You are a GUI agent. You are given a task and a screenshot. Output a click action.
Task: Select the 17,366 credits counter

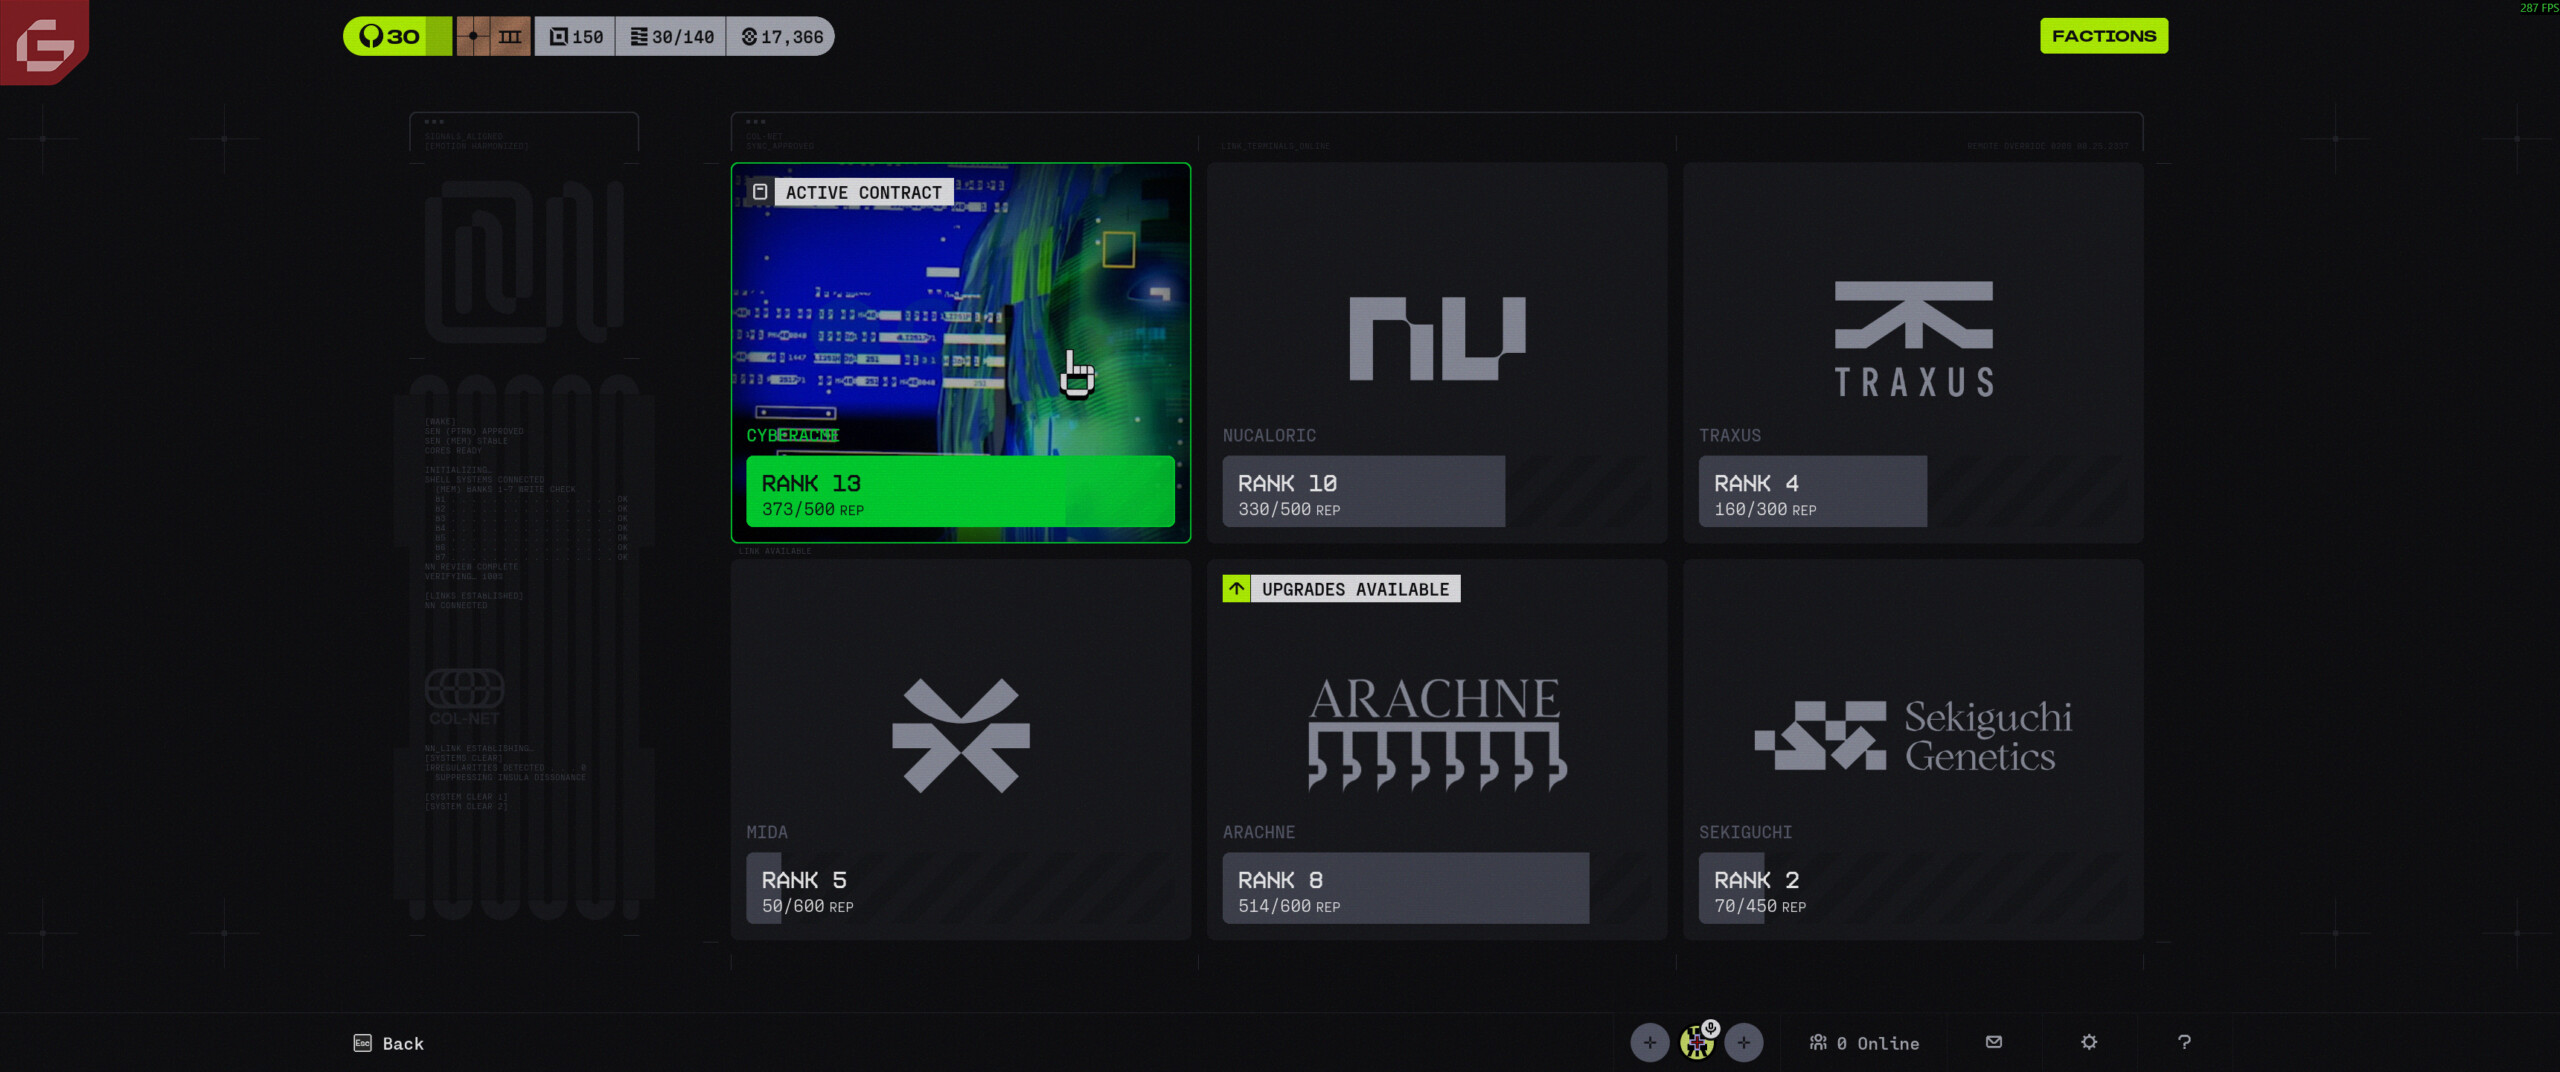pos(782,37)
